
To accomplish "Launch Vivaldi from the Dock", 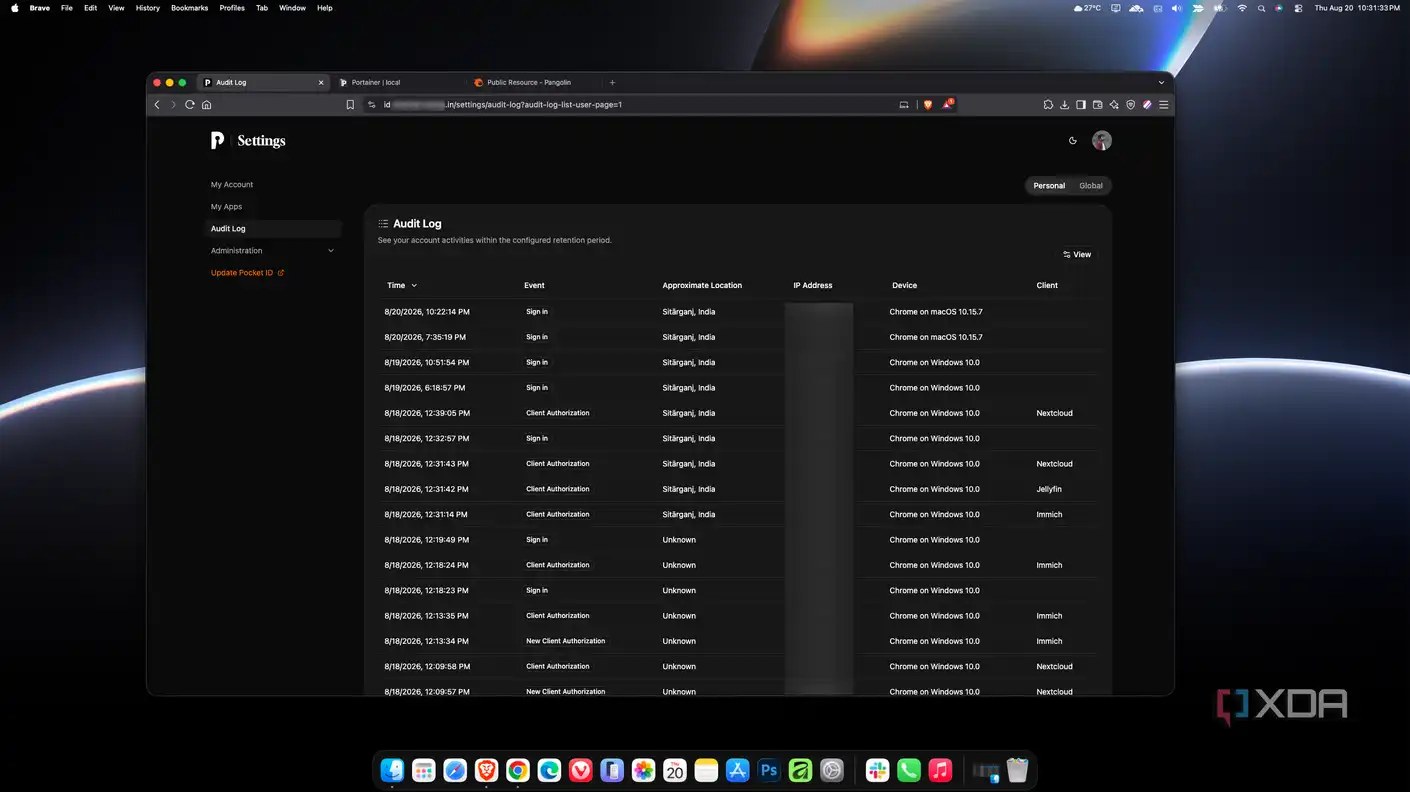I will [x=580, y=770].
